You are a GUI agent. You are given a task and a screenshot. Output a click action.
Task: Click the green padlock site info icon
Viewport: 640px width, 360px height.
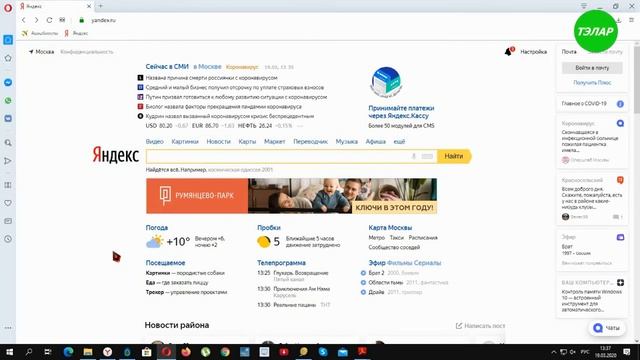point(81,20)
